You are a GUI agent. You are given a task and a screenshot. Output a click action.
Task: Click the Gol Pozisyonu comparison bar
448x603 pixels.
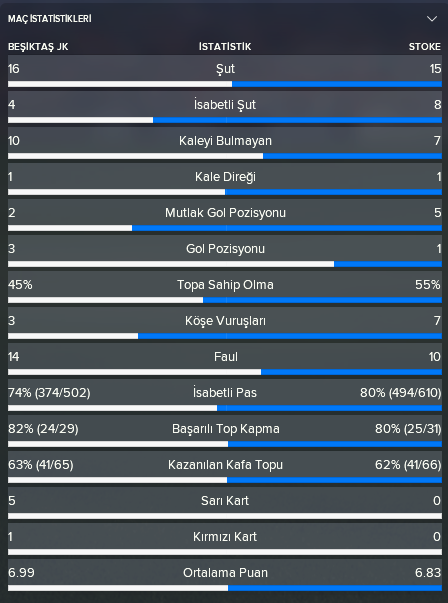(225, 264)
